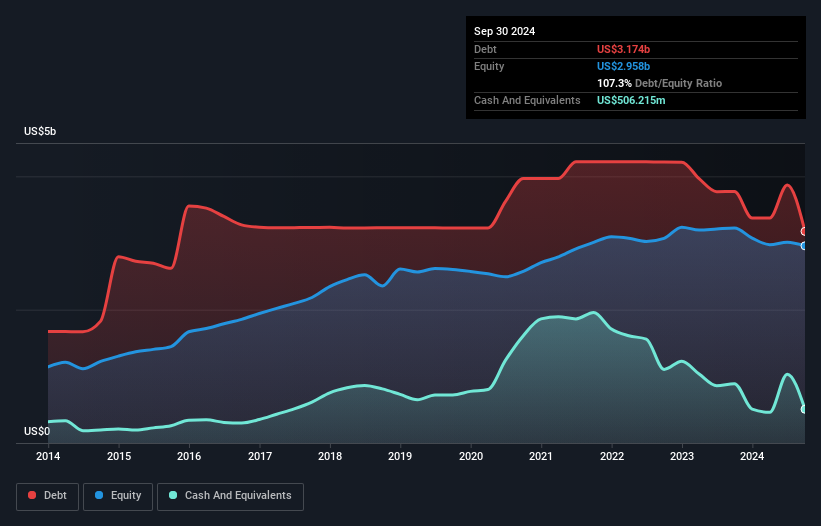Click the 107.3% Debt/Equity Ratio text

(659, 83)
